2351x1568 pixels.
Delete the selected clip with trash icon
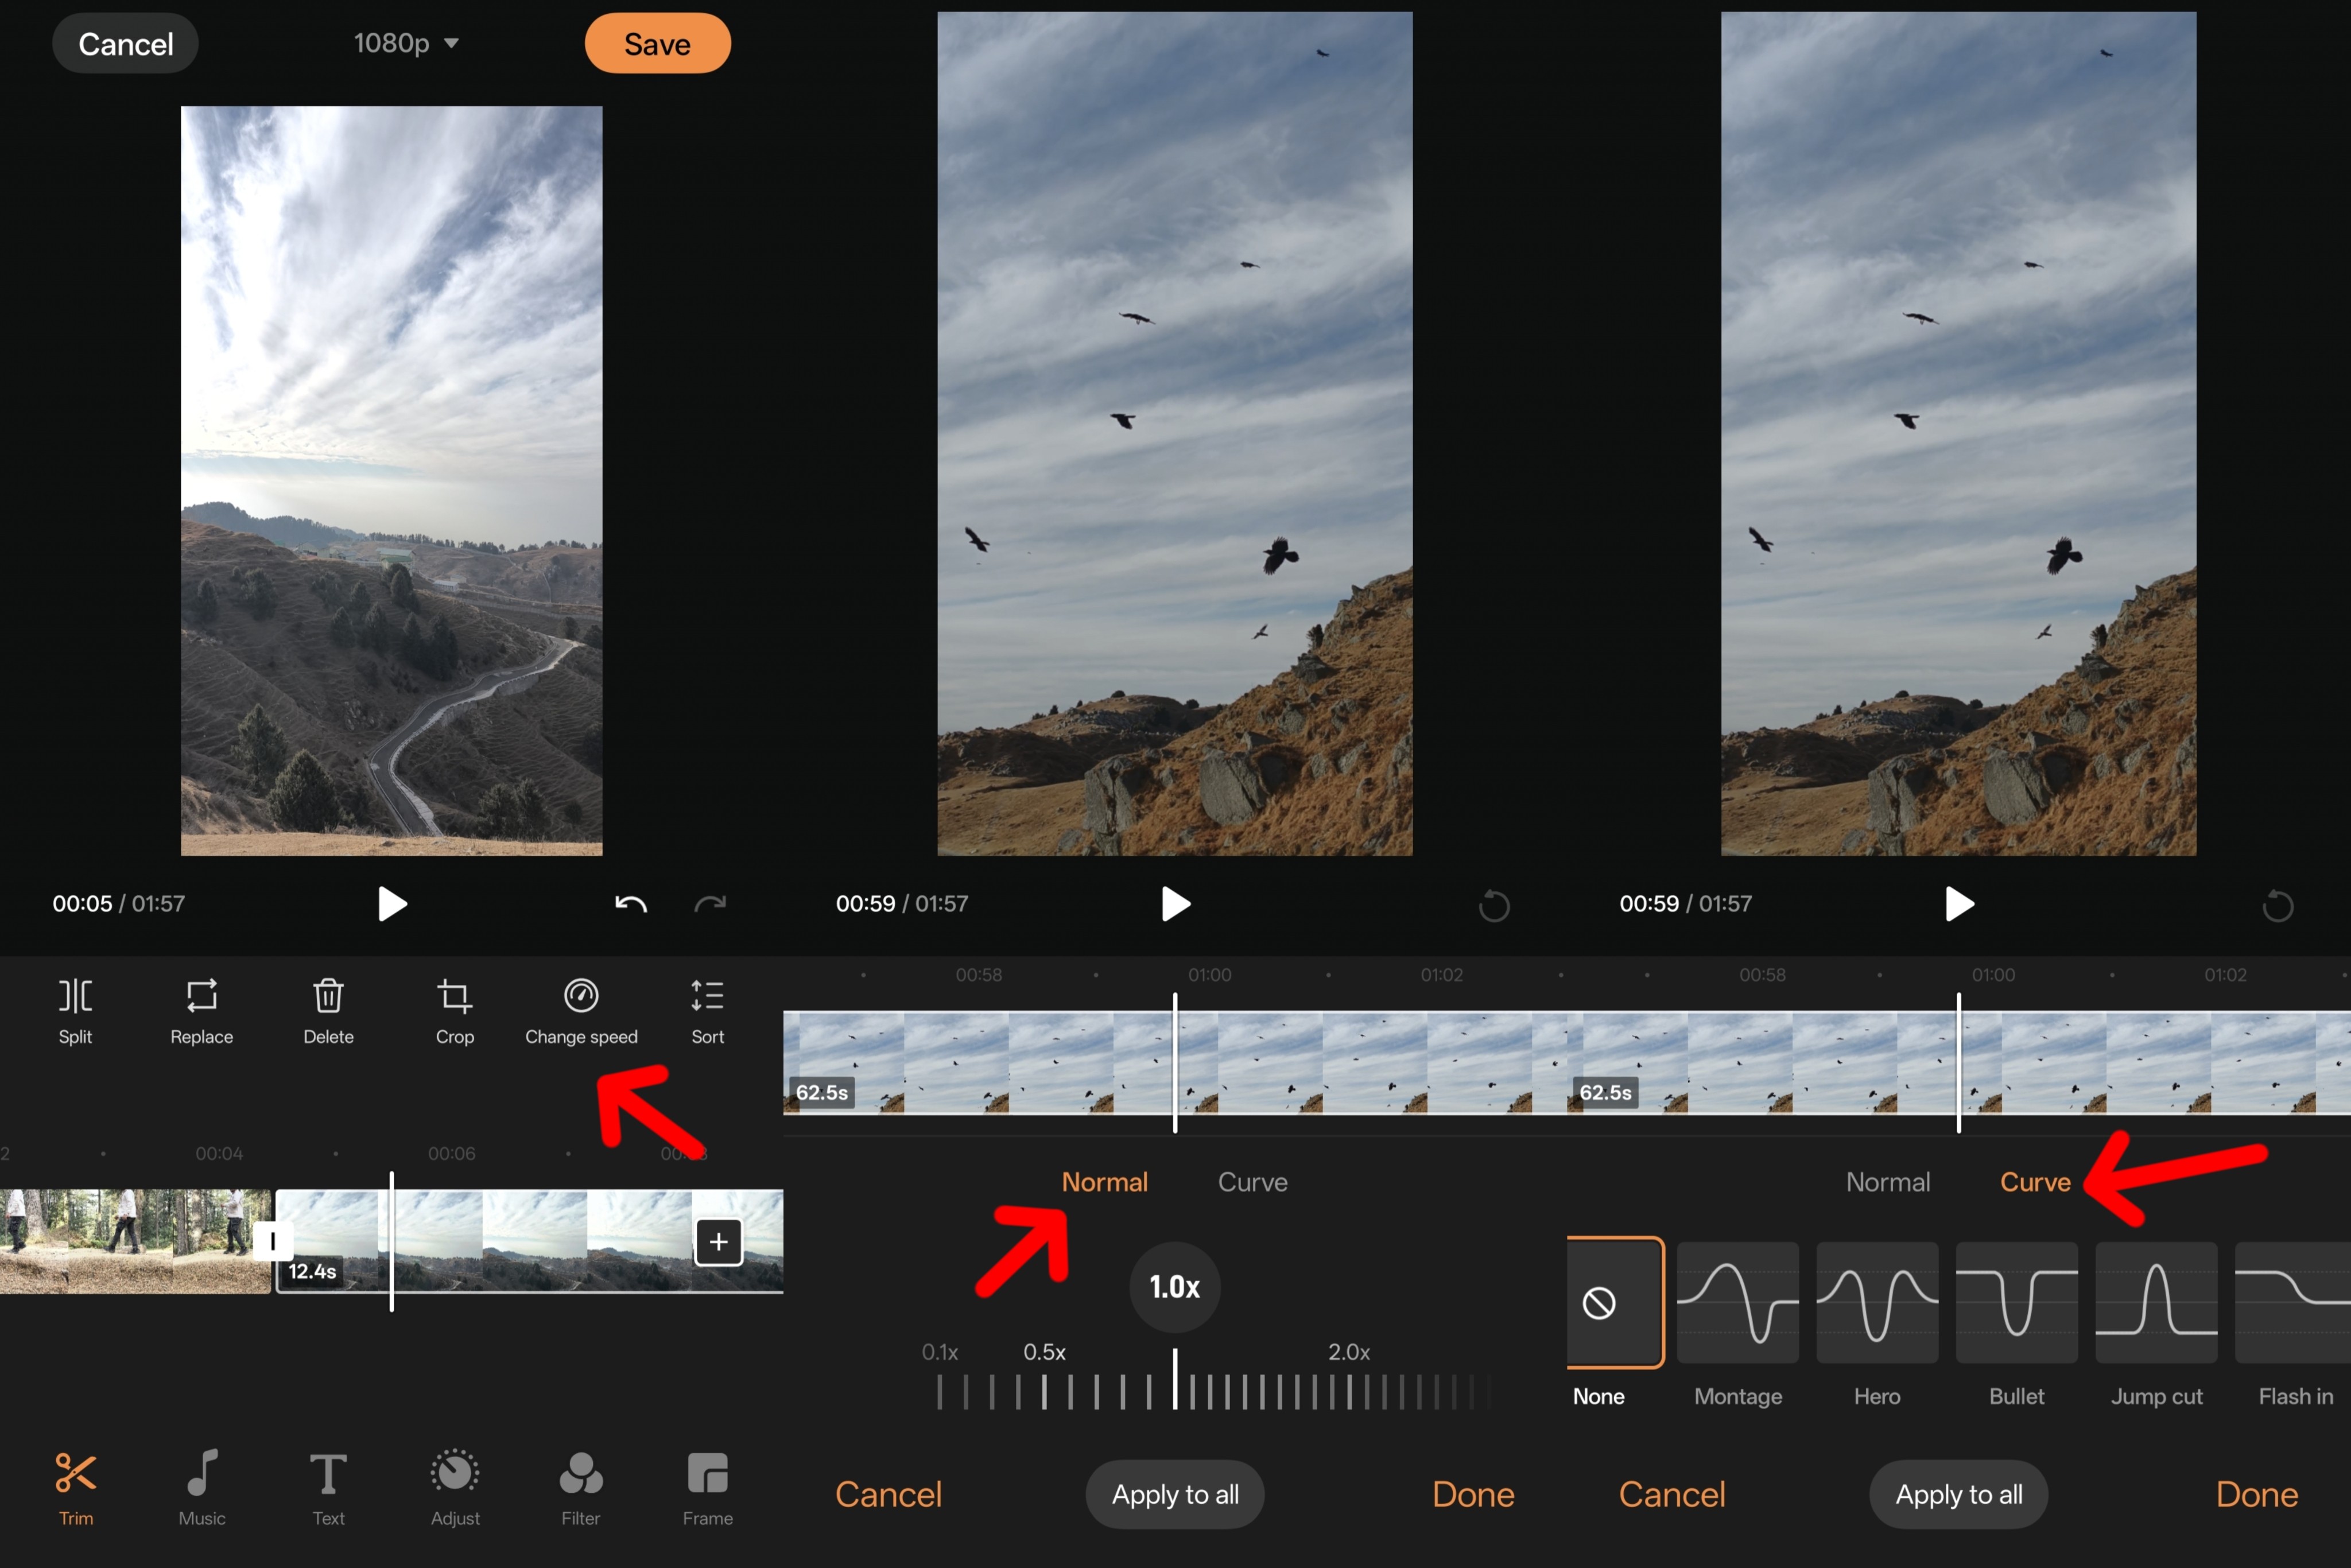pyautogui.click(x=328, y=1011)
